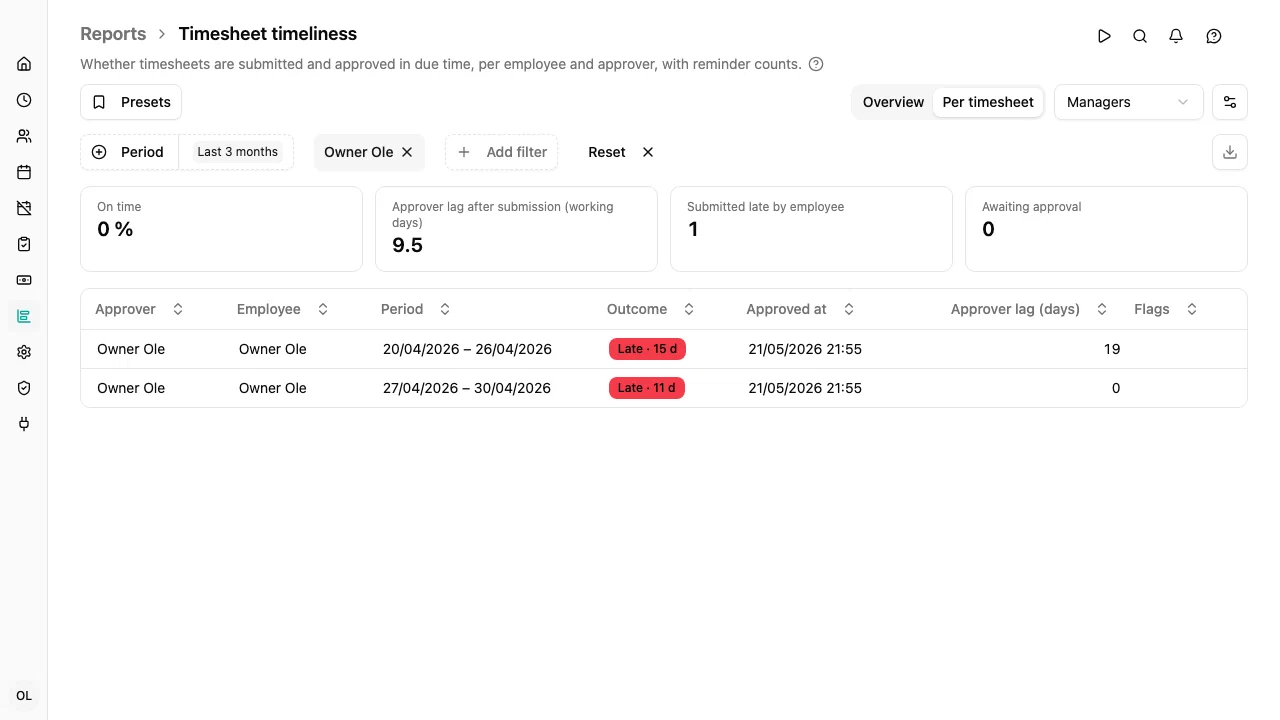Sort by the Flags column
The height and width of the screenshot is (720, 1280).
tap(1166, 309)
